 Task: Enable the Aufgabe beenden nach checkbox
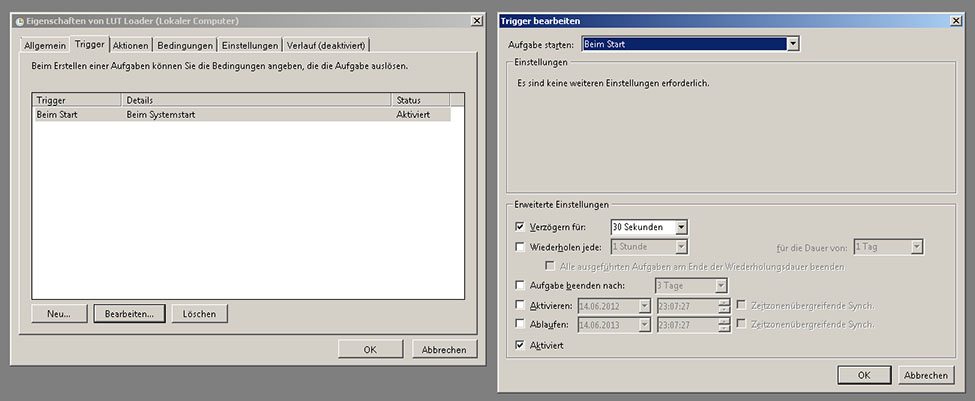(x=519, y=286)
